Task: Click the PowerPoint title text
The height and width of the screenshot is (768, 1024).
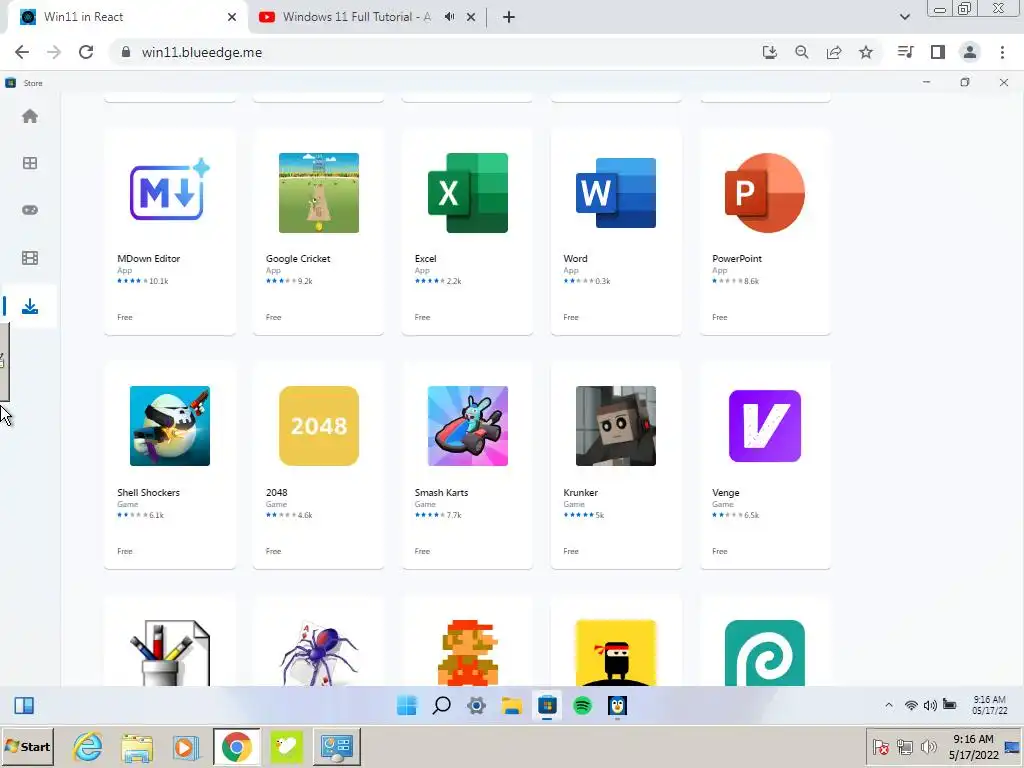Action: coord(737,259)
